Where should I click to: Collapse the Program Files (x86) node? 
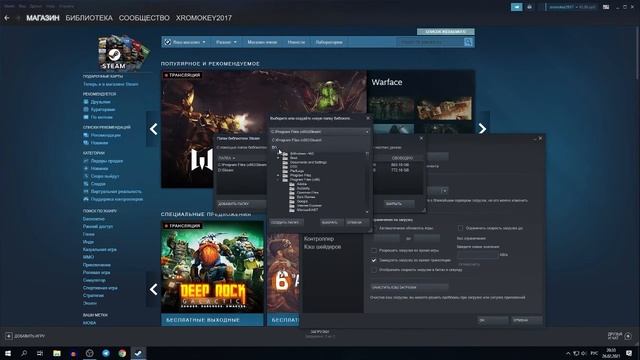(x=278, y=180)
